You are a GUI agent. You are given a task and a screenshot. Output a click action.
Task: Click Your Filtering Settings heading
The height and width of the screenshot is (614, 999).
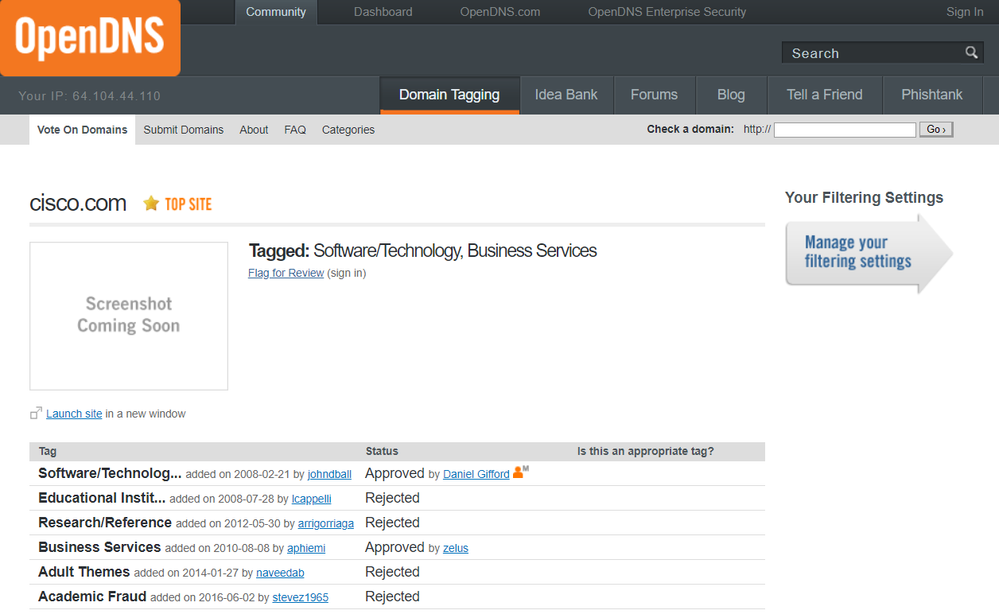[x=864, y=197]
